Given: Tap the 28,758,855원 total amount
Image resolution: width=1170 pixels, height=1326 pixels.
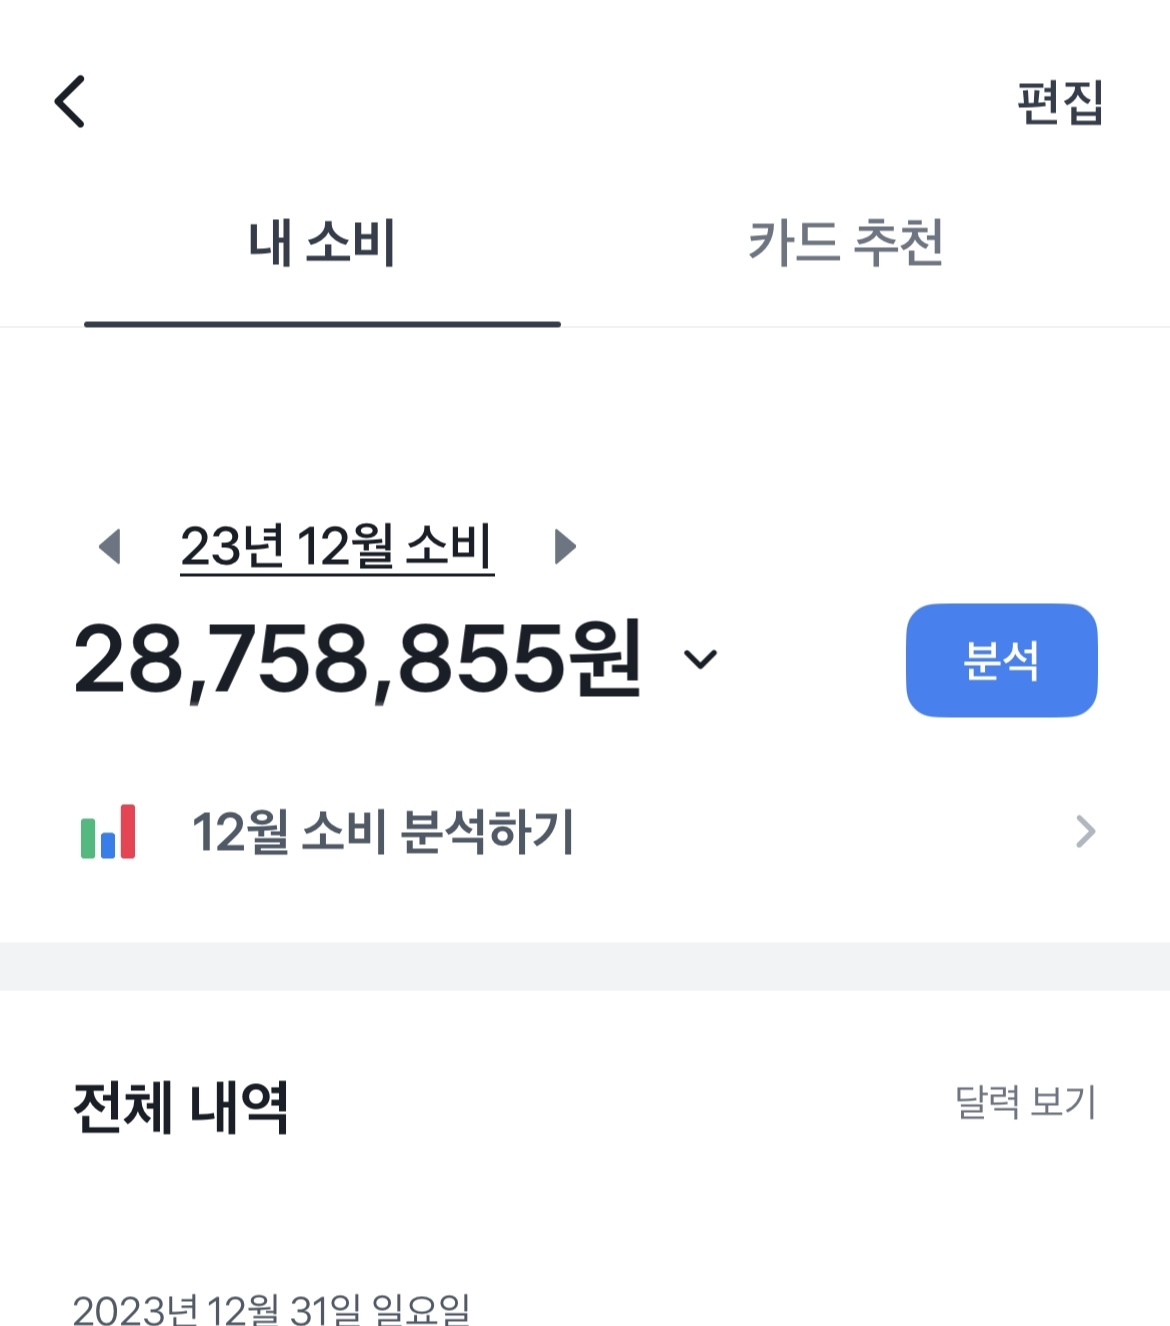Looking at the screenshot, I should (357, 659).
